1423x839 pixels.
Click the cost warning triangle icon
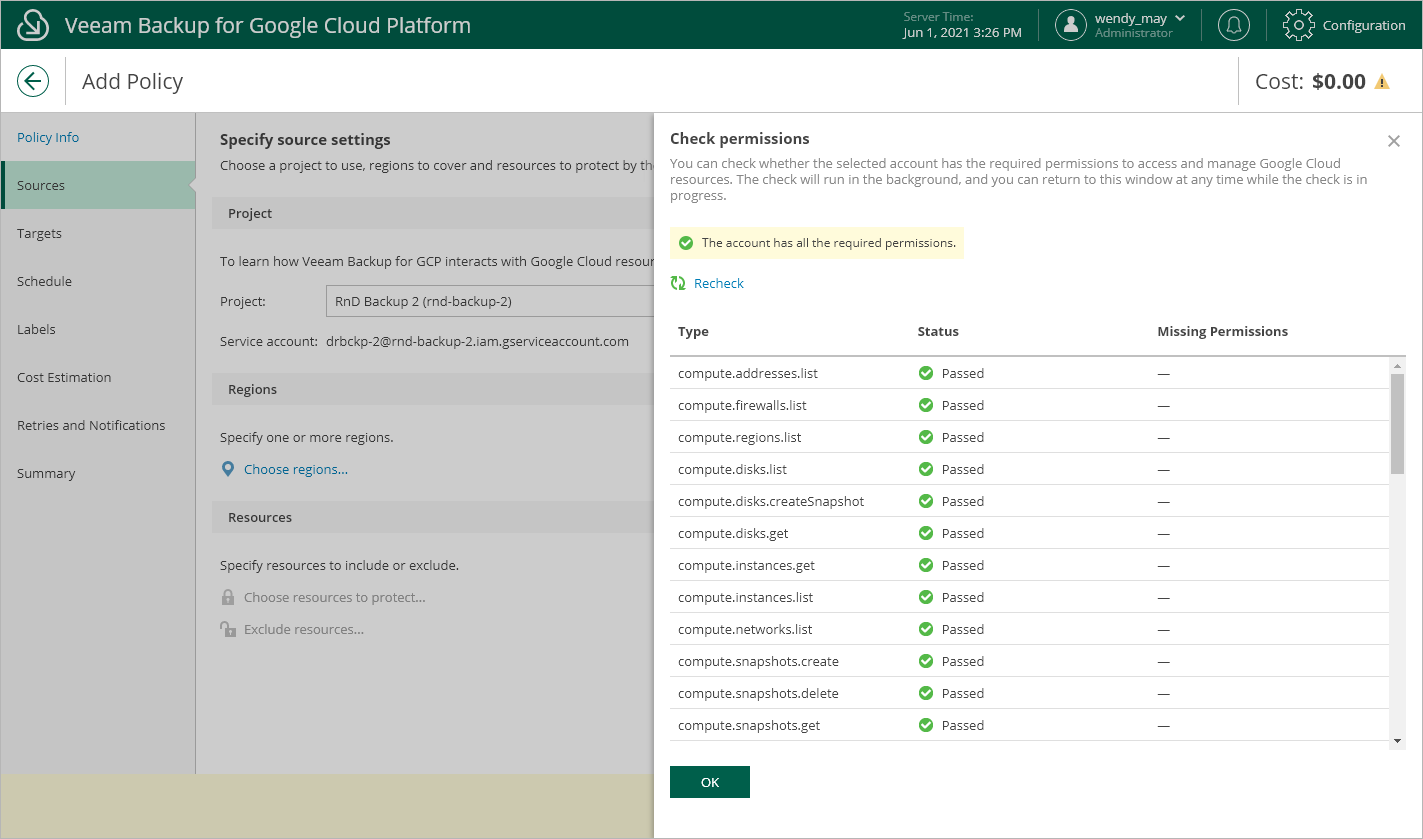tap(1382, 82)
